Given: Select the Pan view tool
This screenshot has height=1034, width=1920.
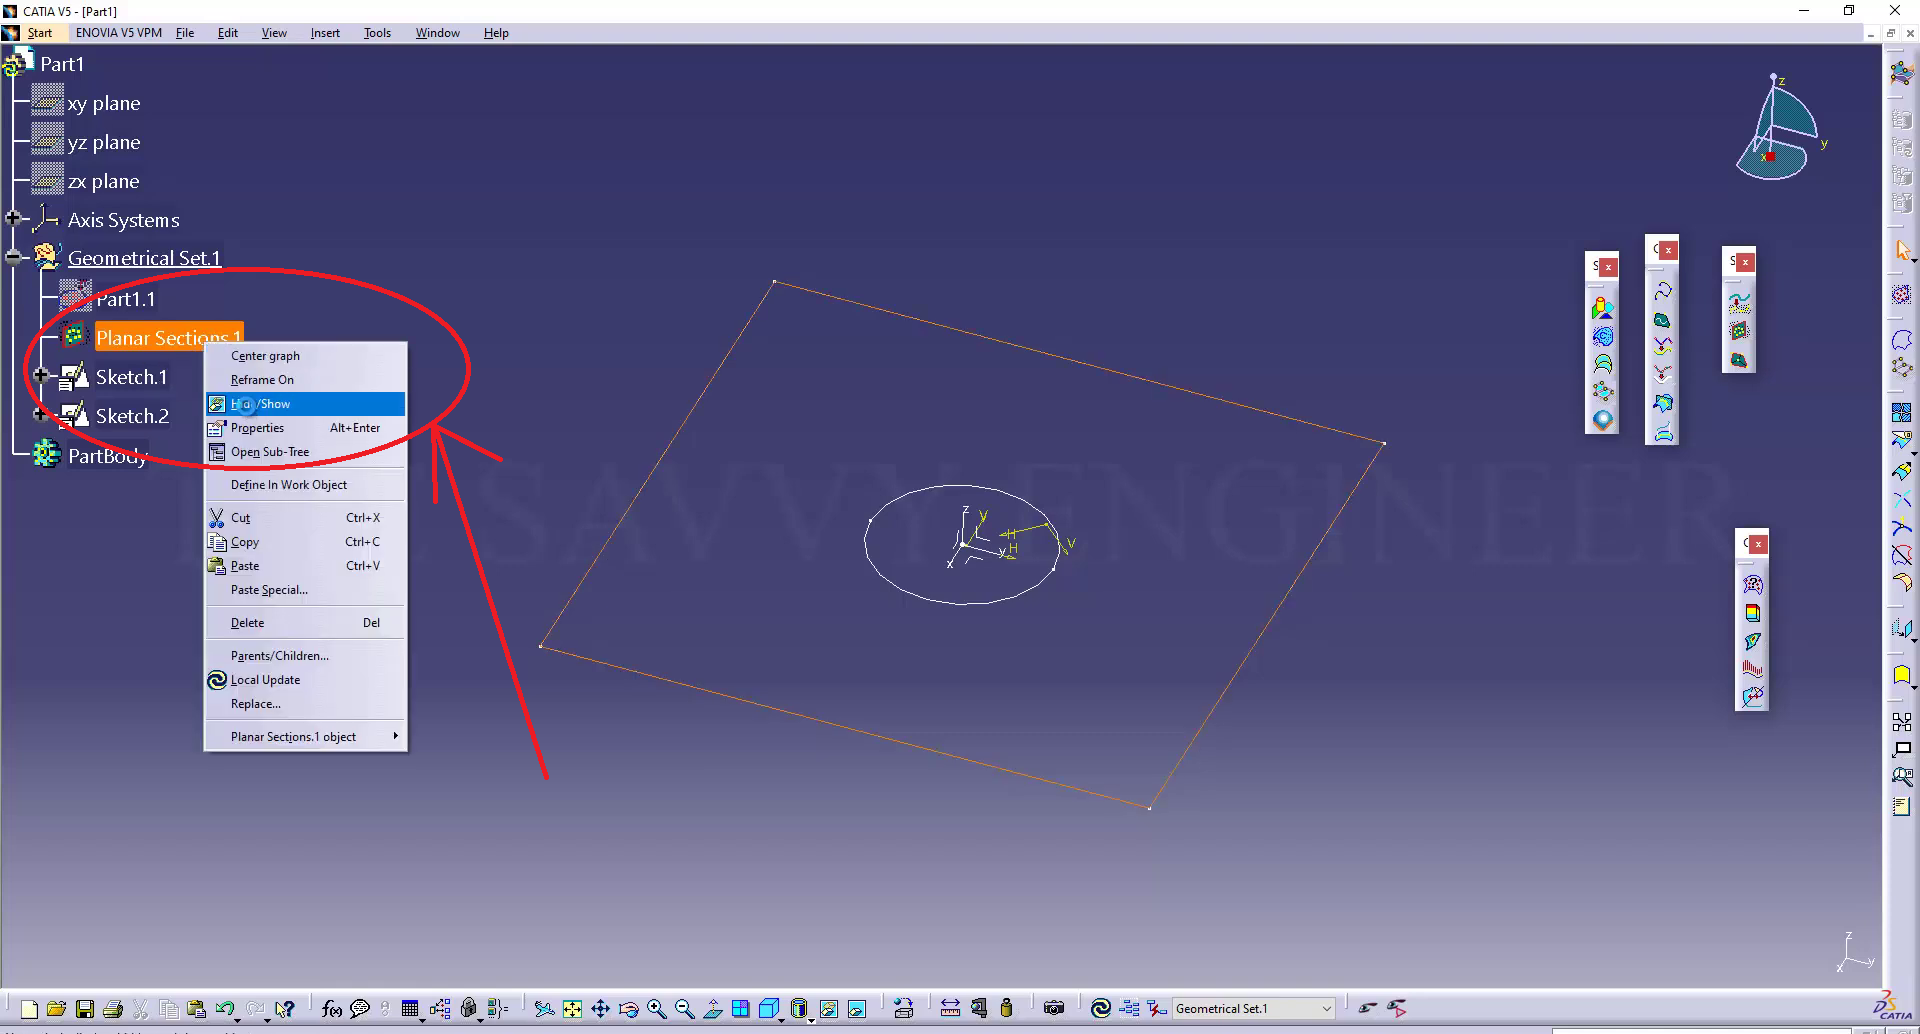Looking at the screenshot, I should pos(600,1009).
